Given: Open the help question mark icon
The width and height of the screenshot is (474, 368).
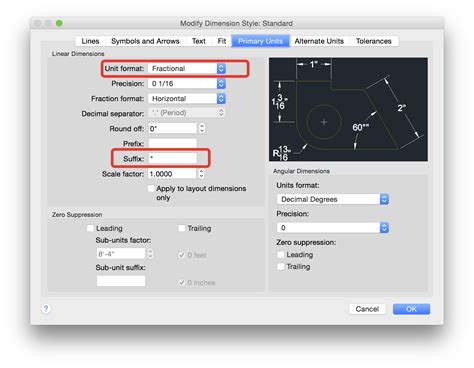Looking at the screenshot, I should (46, 308).
